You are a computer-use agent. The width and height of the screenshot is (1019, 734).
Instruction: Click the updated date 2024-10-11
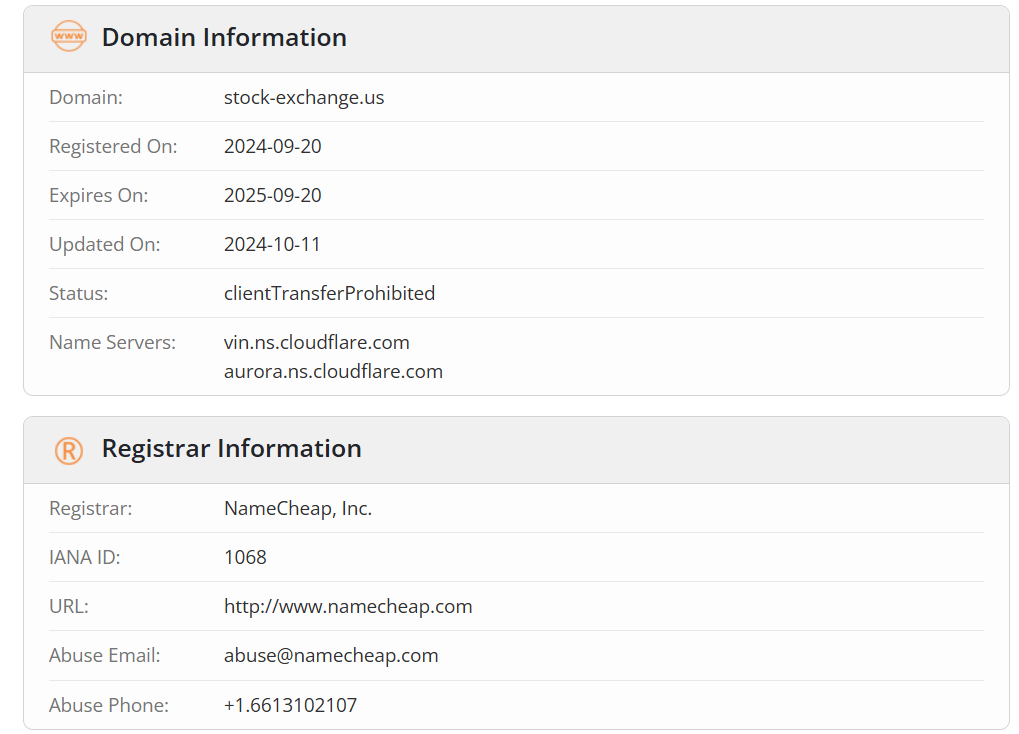[x=272, y=244]
